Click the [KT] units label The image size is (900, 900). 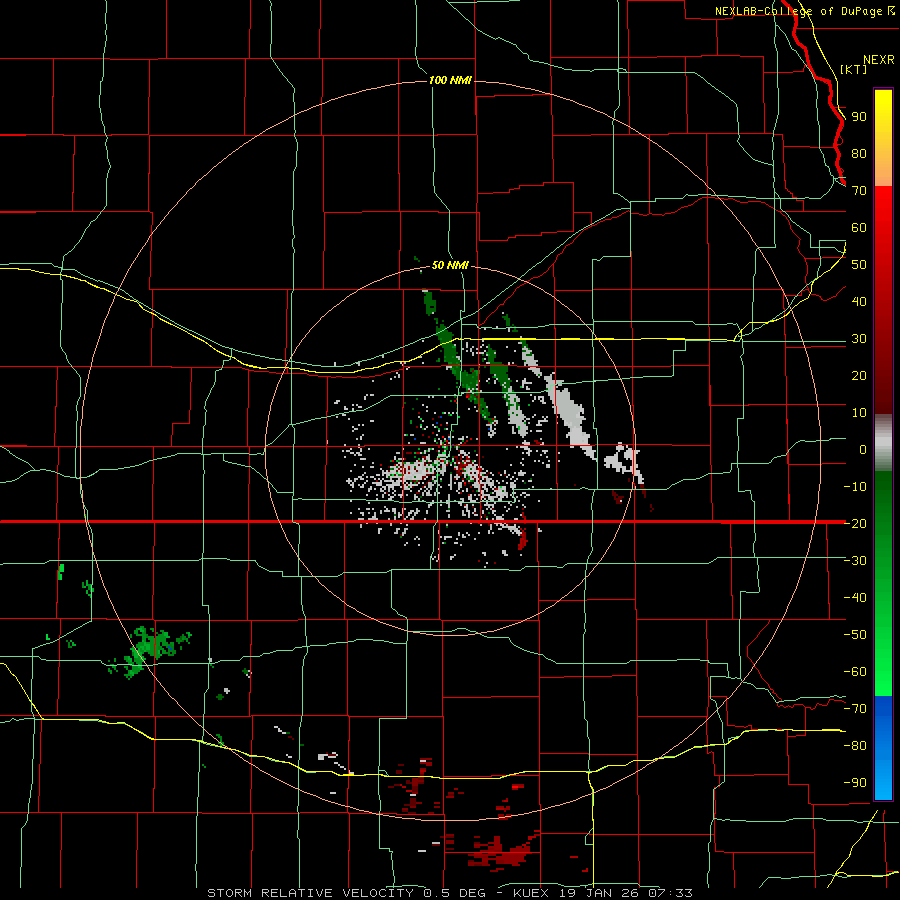854,69
